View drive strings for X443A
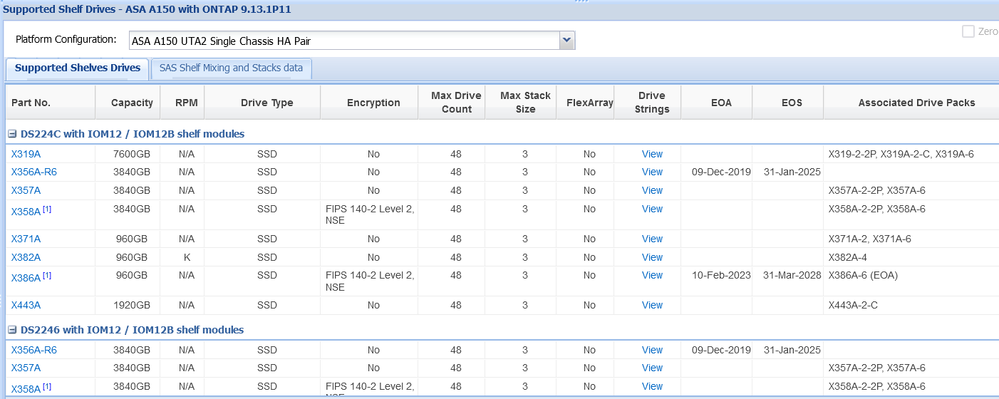Image resolution: width=999 pixels, height=399 pixels. coord(652,305)
